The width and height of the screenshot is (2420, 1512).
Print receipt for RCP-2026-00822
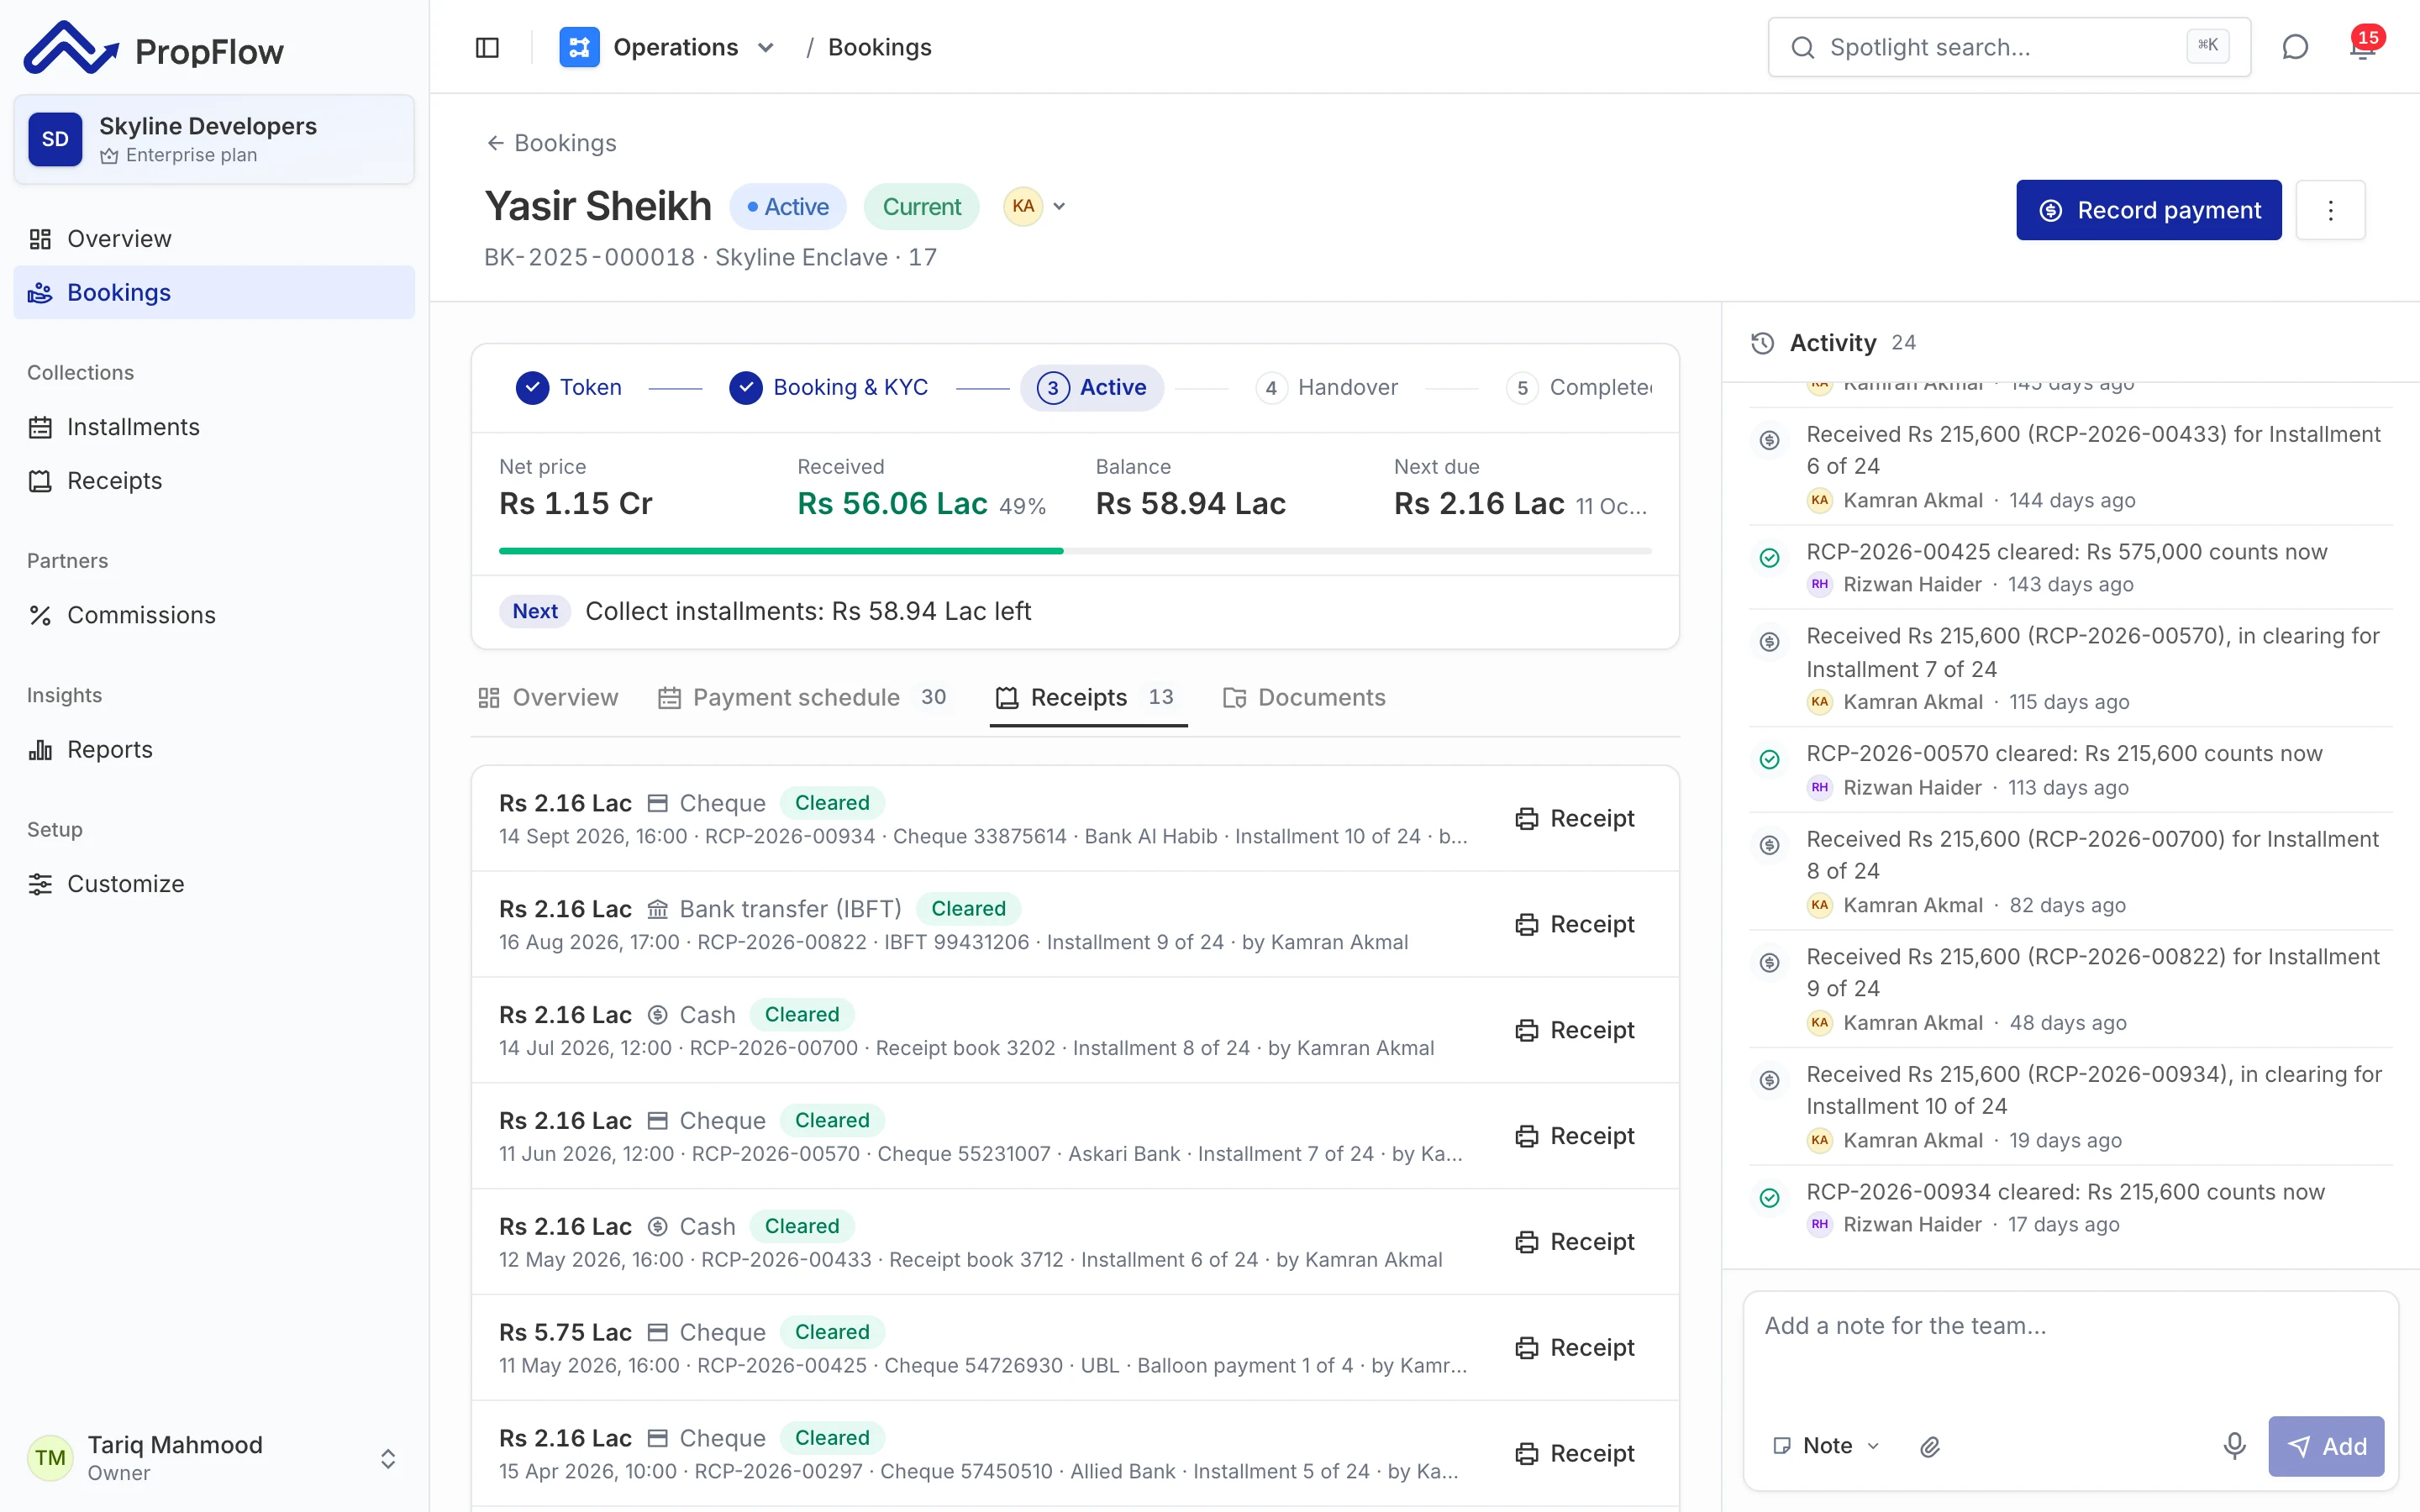pos(1575,924)
